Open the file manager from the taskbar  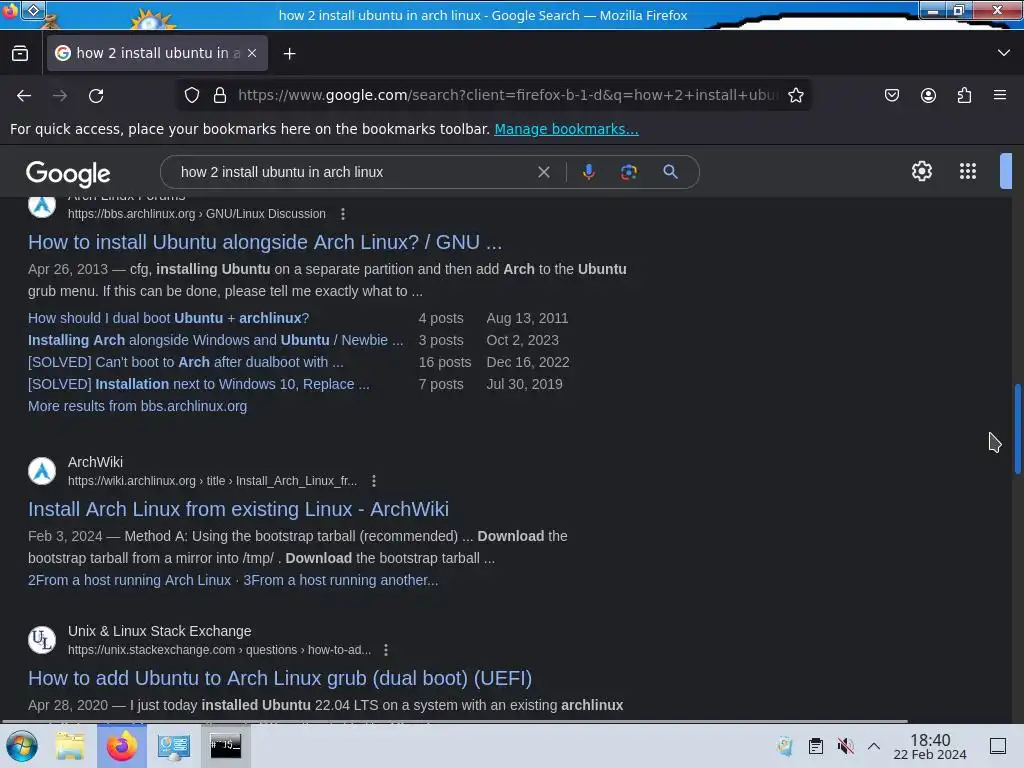point(70,746)
